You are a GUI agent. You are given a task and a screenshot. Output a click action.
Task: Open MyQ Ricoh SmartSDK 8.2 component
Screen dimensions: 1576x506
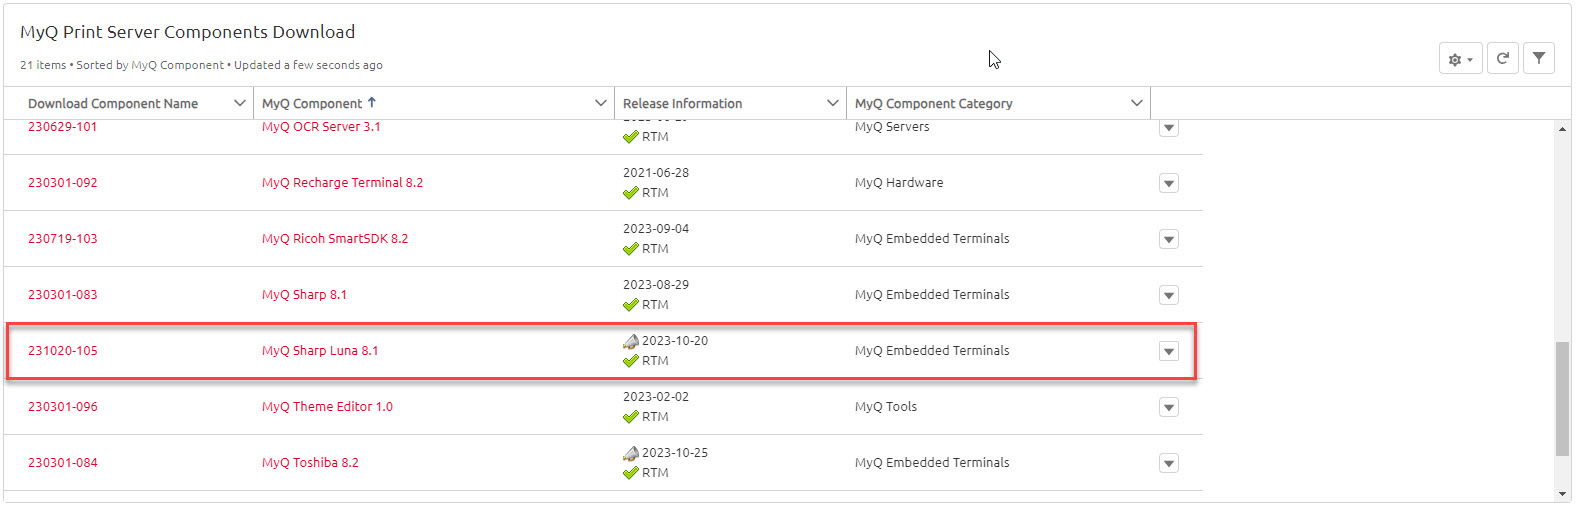click(x=335, y=239)
